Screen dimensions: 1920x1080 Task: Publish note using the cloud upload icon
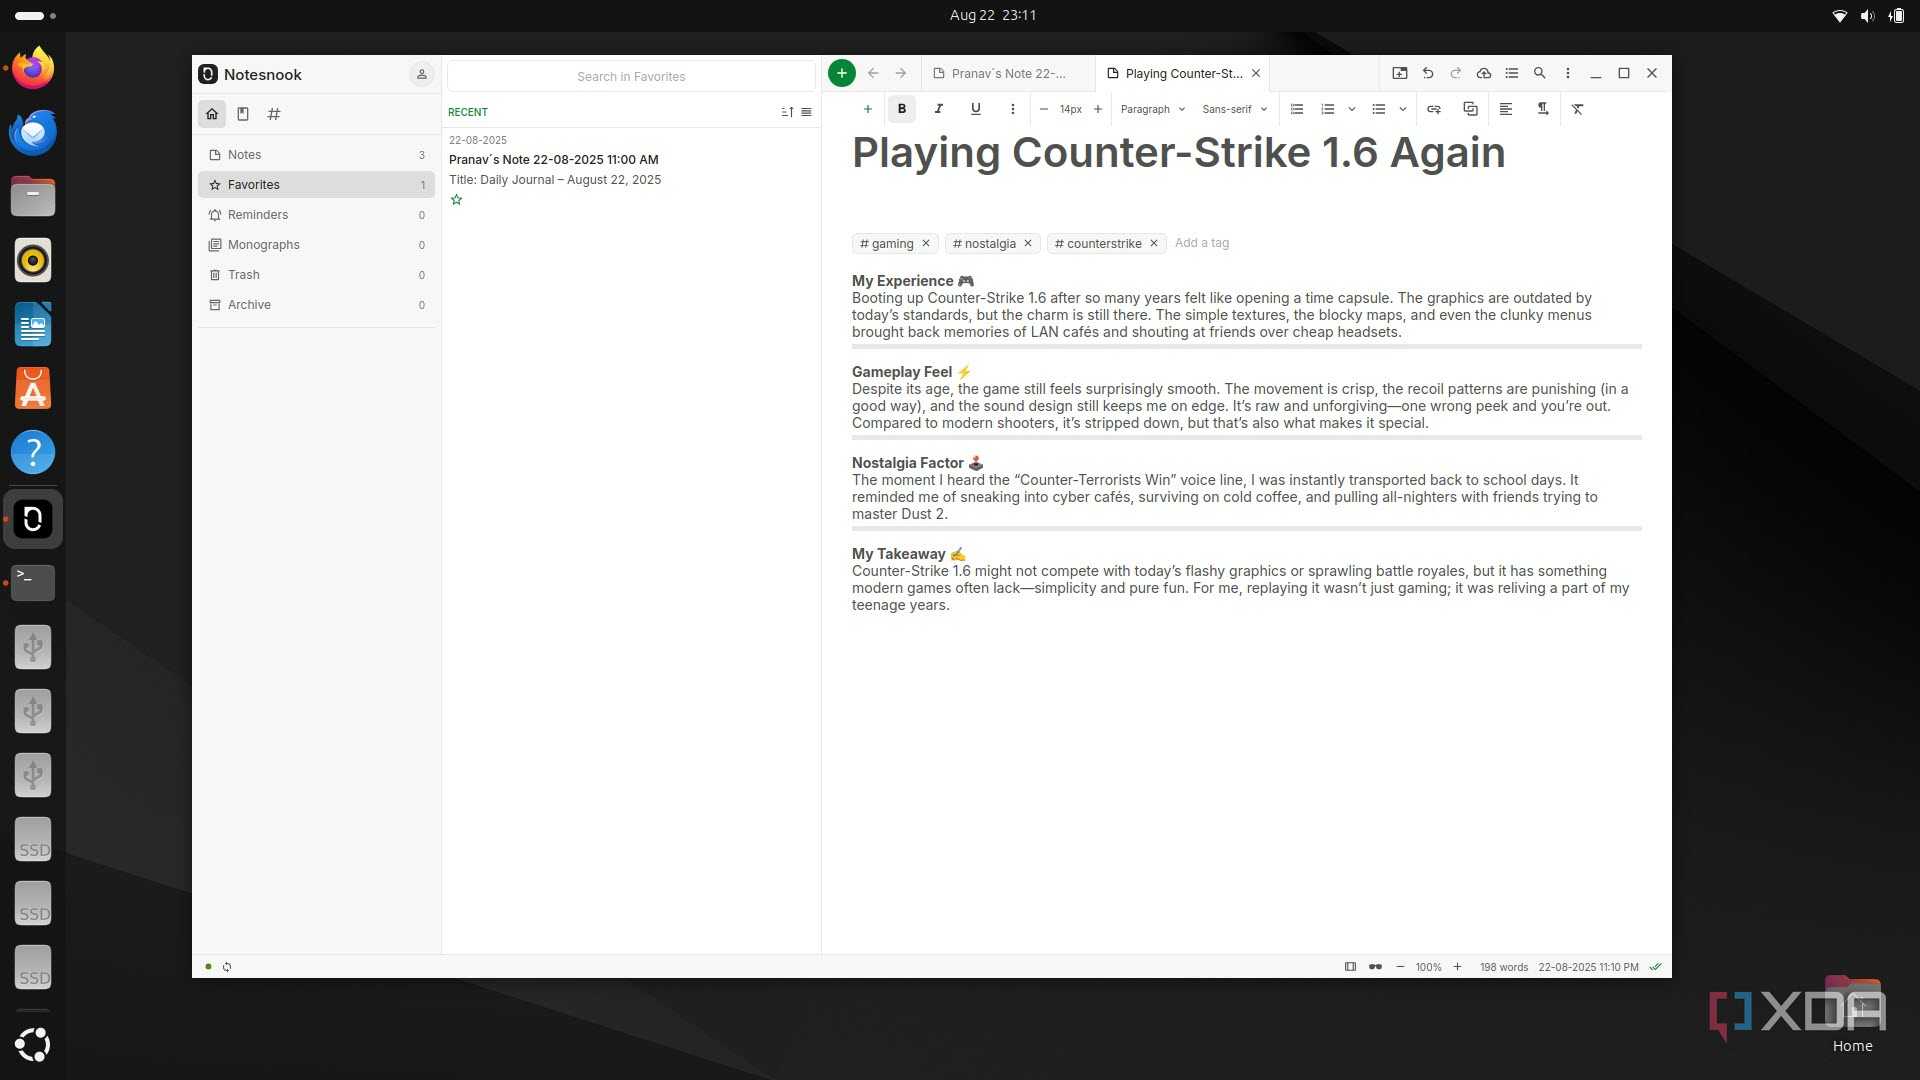(x=1483, y=73)
